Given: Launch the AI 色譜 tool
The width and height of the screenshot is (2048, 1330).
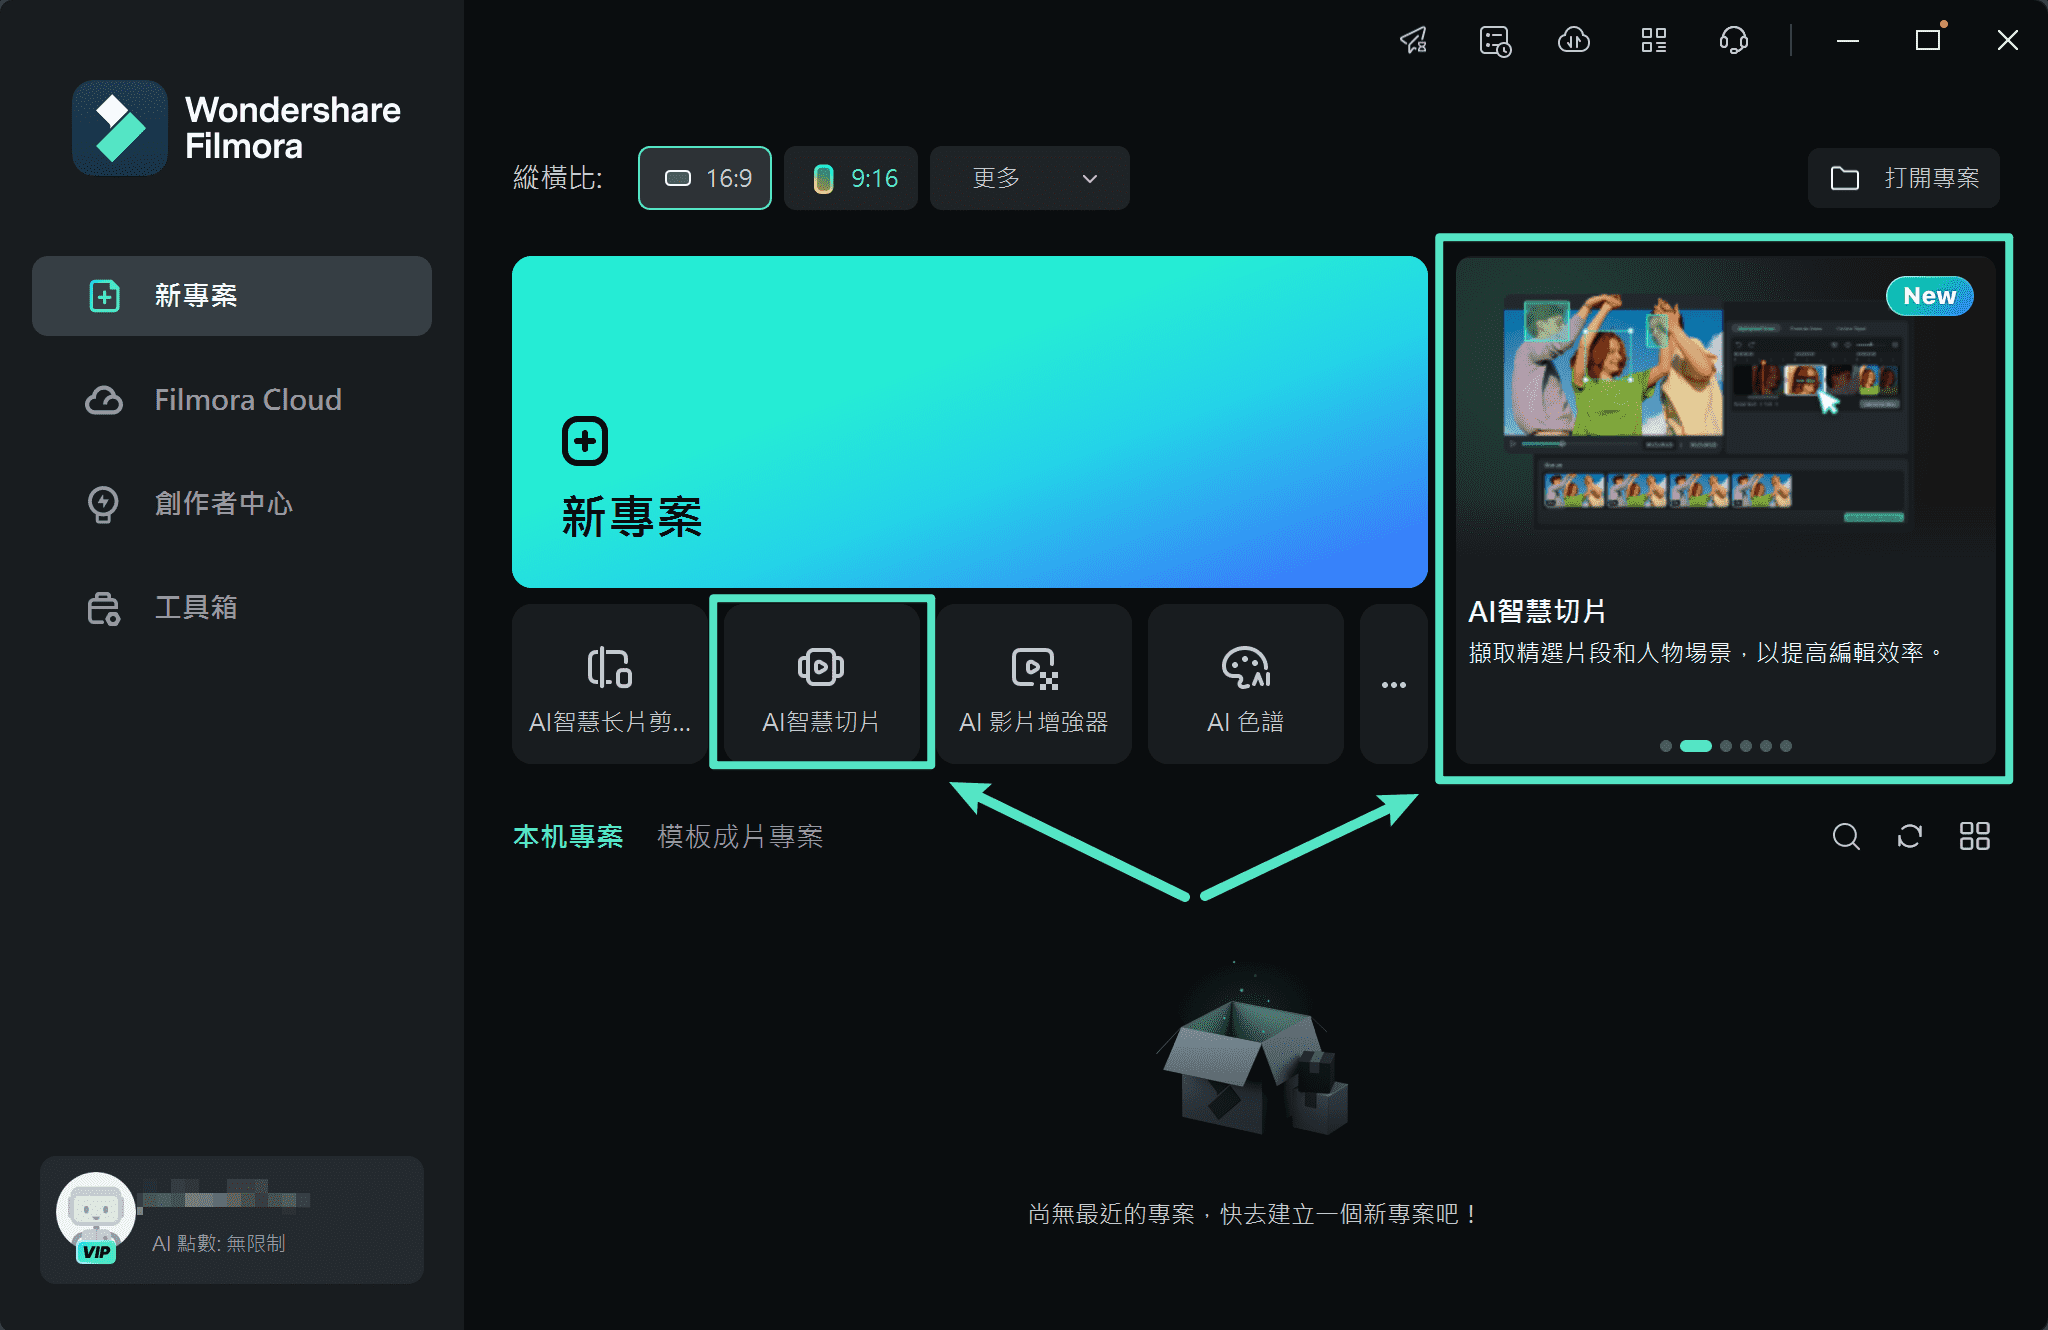Looking at the screenshot, I should (x=1246, y=684).
